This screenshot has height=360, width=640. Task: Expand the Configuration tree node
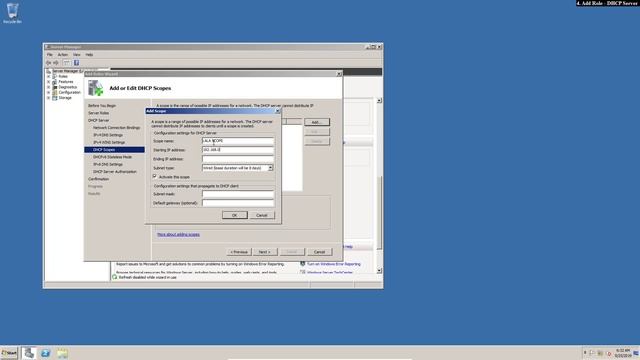[x=49, y=93]
